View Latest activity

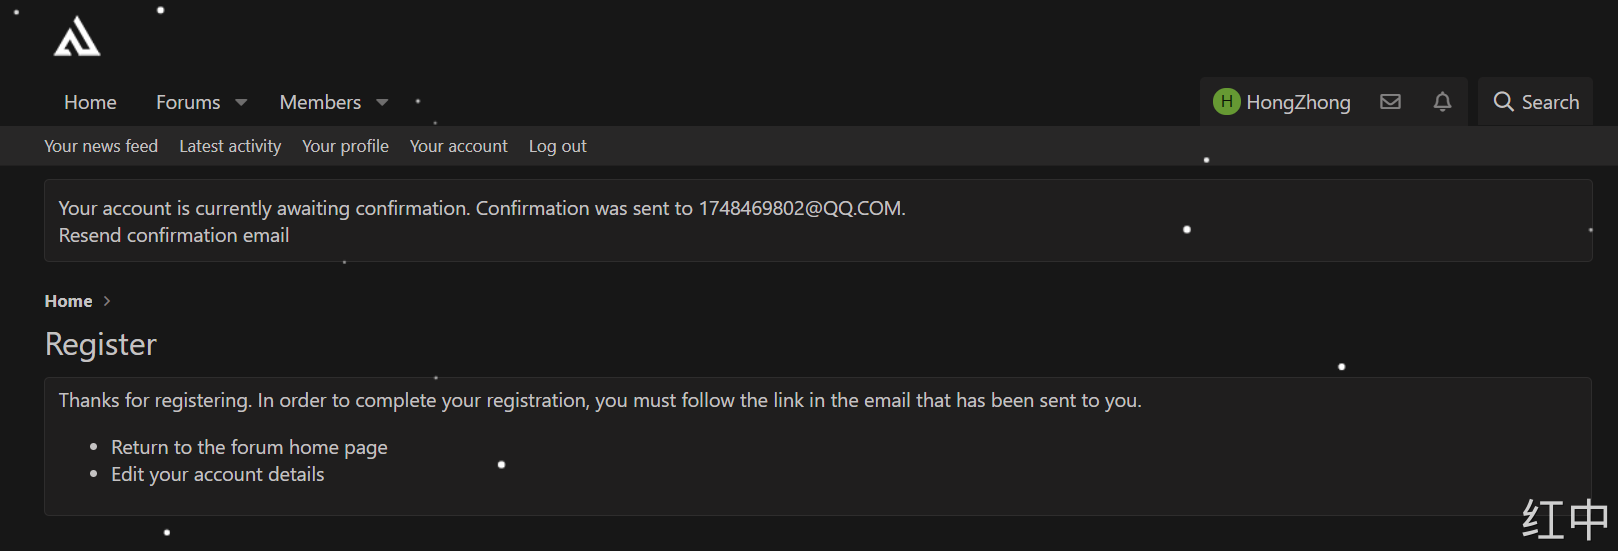(x=230, y=146)
